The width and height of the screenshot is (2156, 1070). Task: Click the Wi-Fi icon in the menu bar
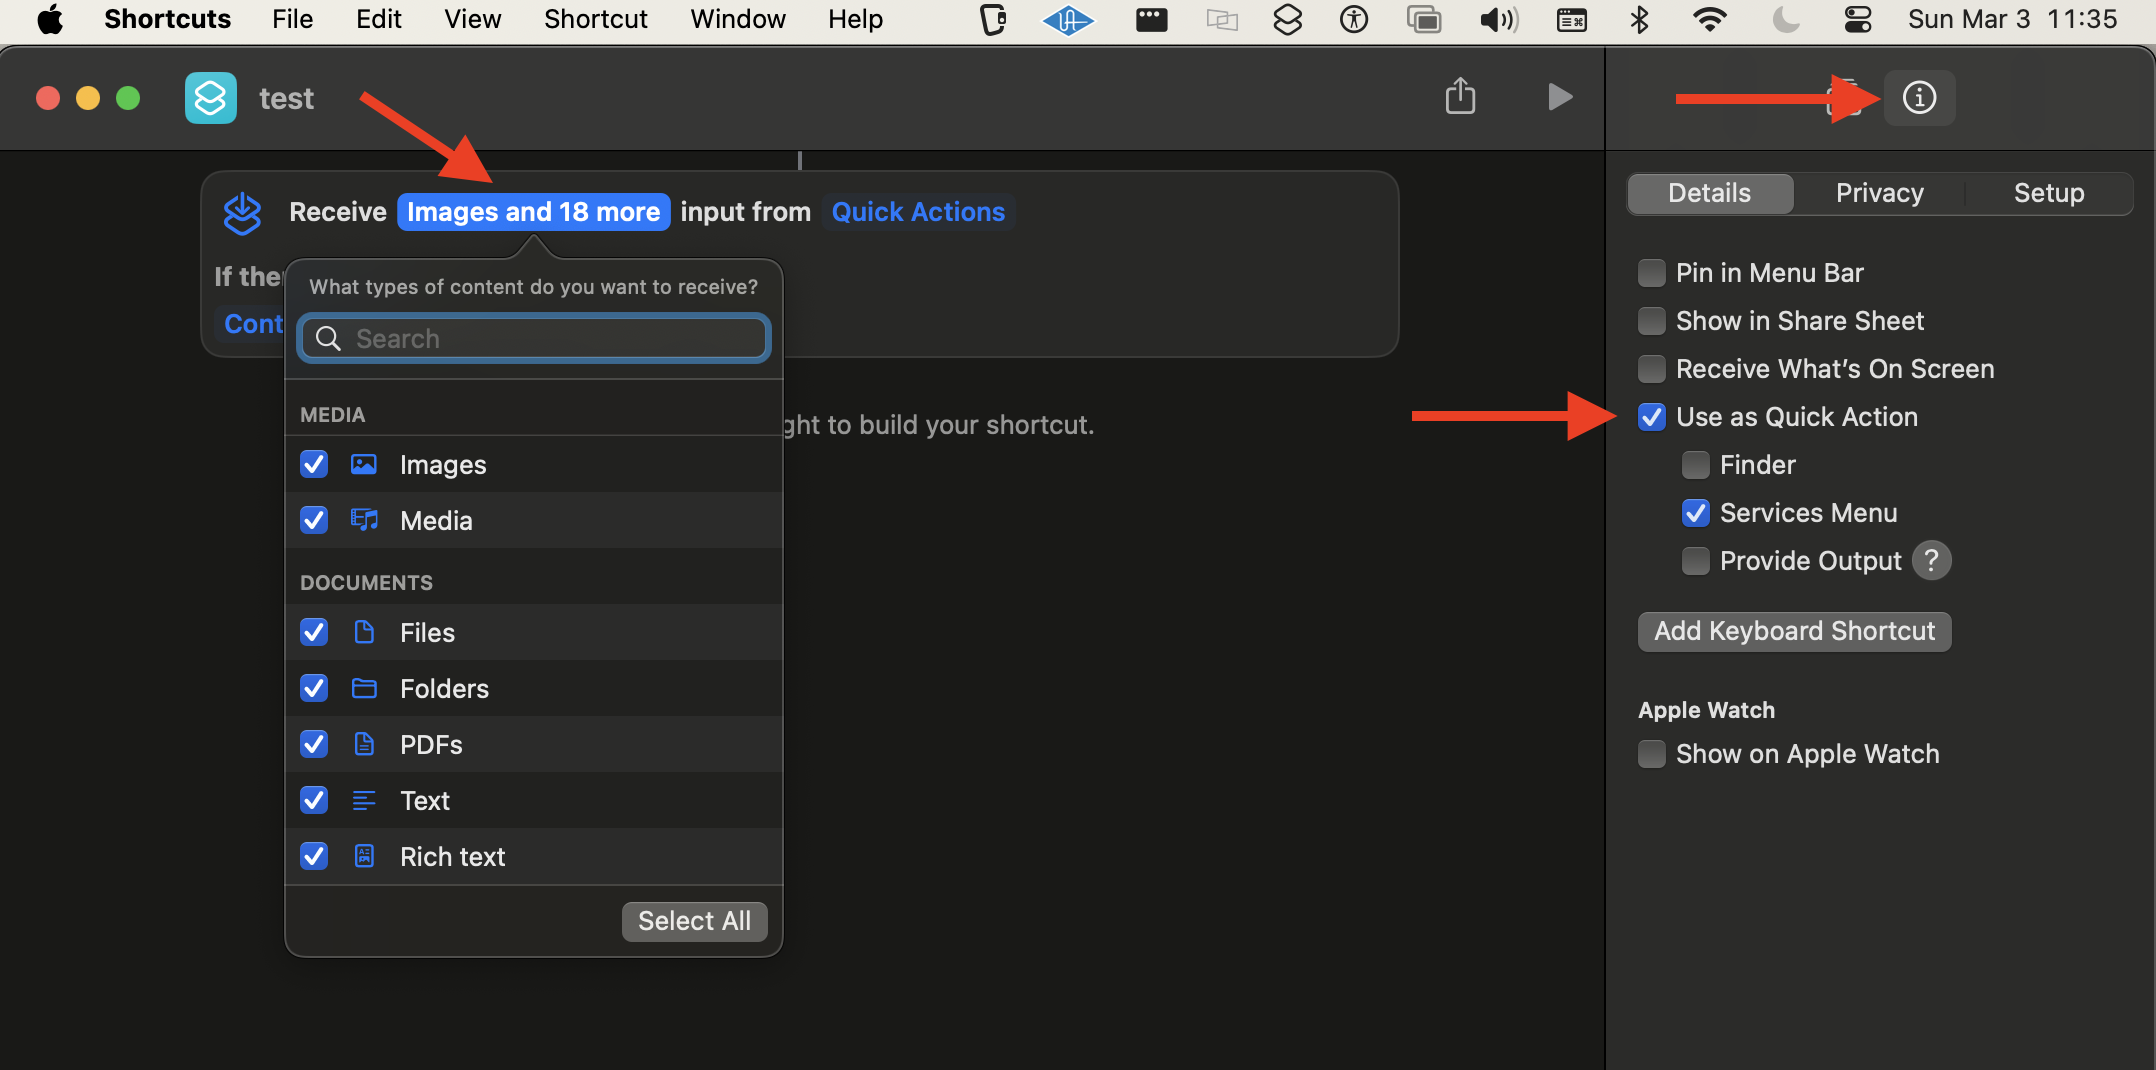tap(1709, 20)
